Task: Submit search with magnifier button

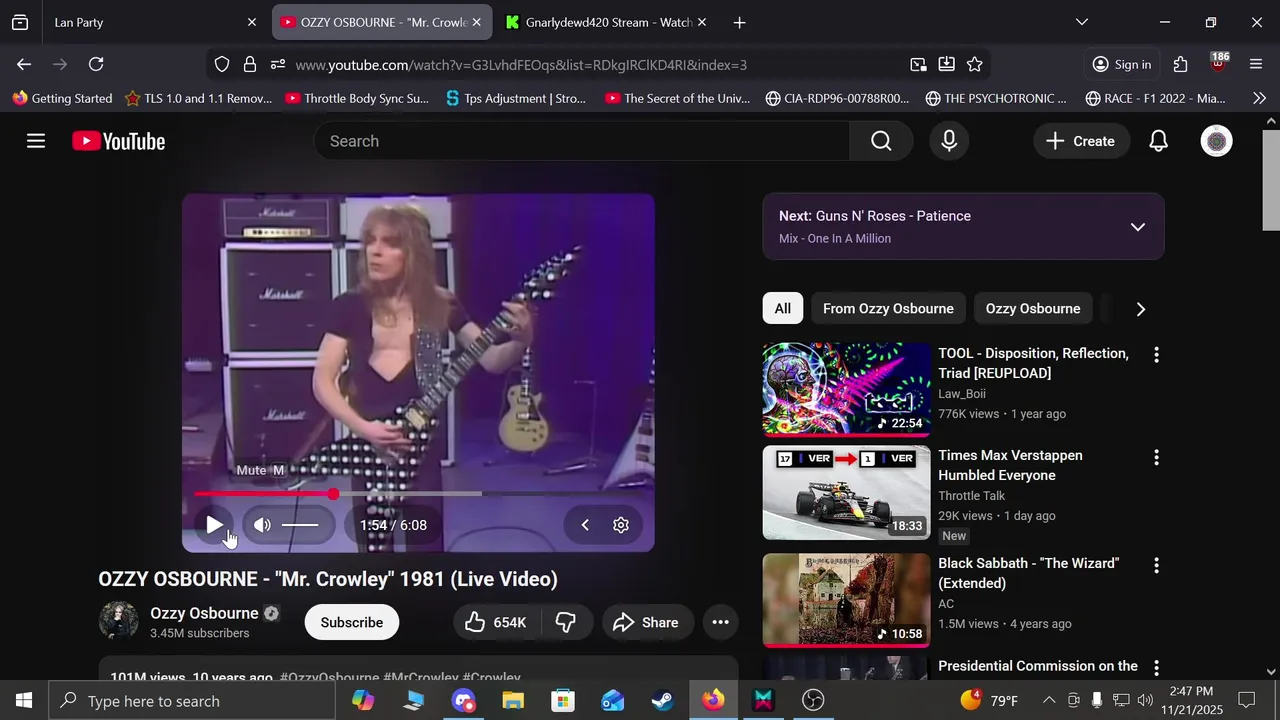Action: [x=881, y=141]
